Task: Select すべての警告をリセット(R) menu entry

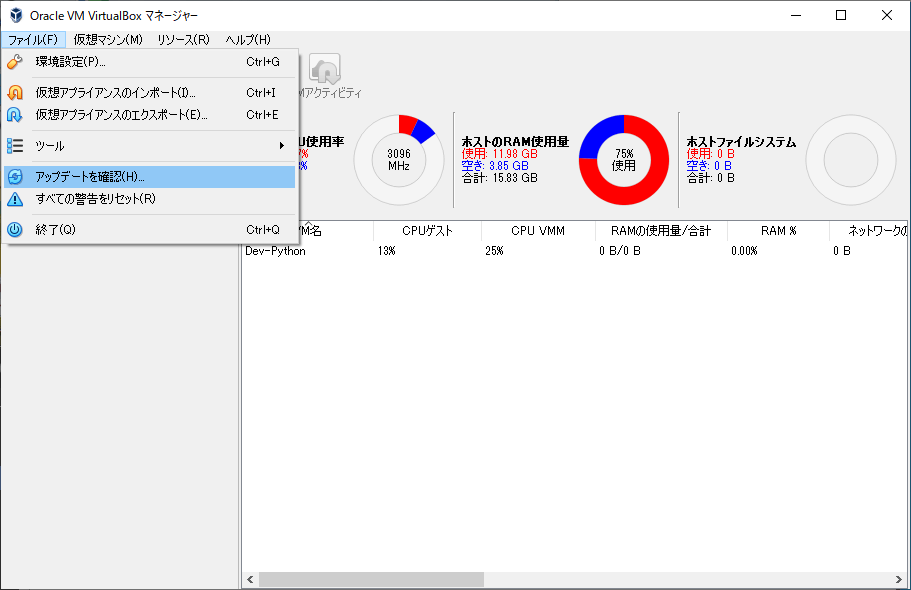Action: (x=149, y=199)
